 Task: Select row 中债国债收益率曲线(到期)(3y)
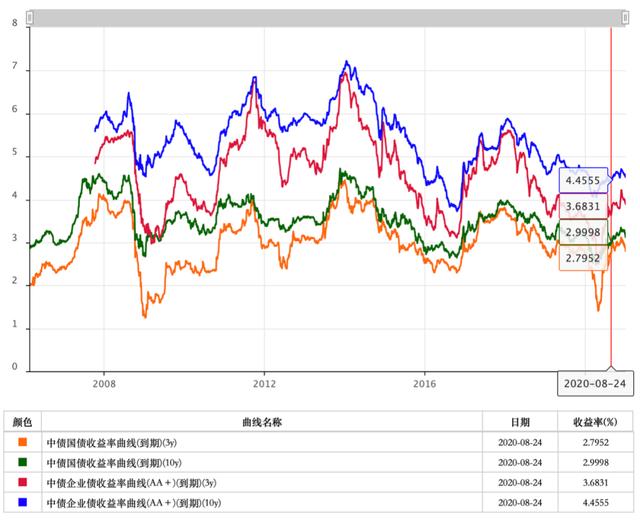point(319,442)
